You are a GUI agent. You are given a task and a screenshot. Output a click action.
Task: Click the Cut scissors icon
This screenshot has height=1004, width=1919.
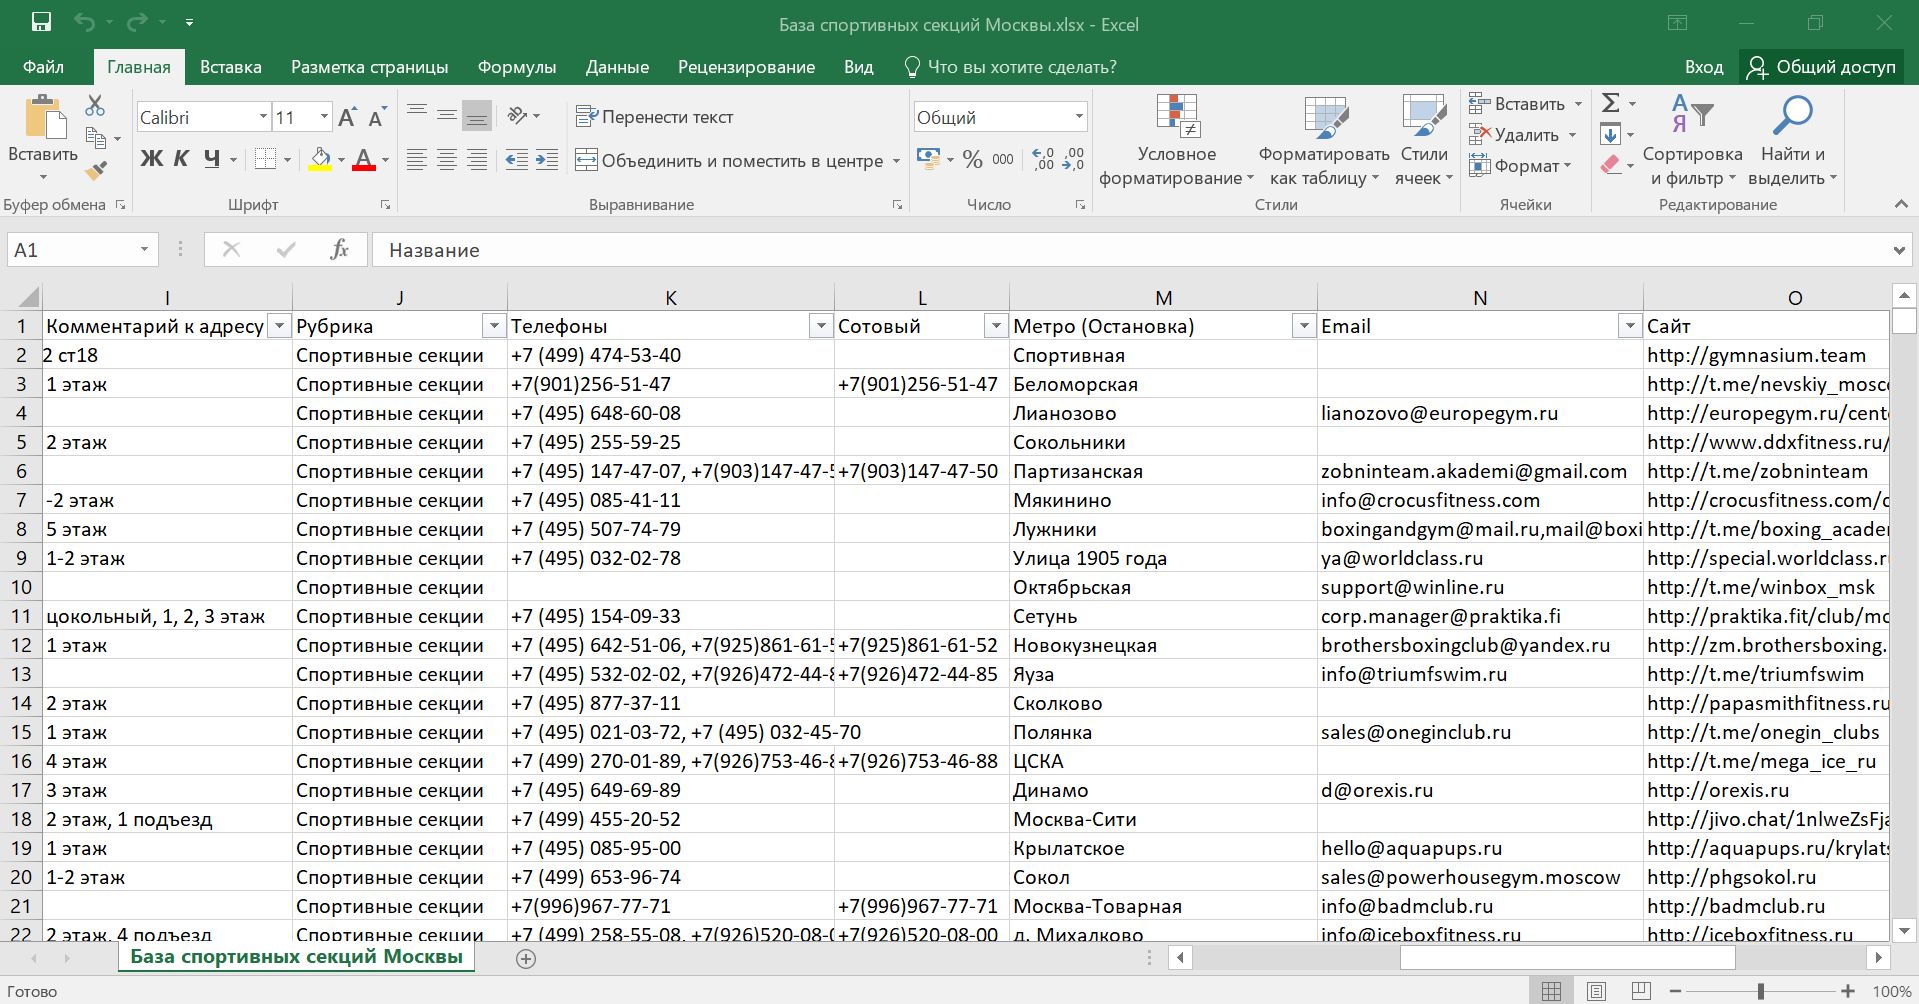pyautogui.click(x=95, y=105)
